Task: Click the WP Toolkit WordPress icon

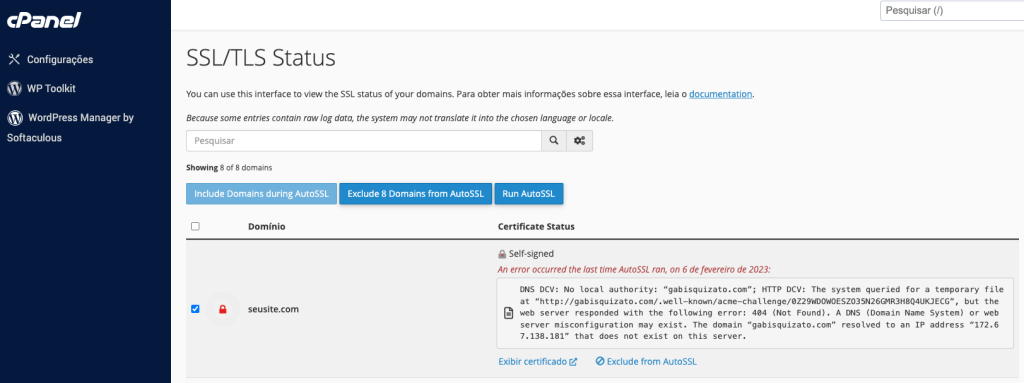Action: click(14, 88)
